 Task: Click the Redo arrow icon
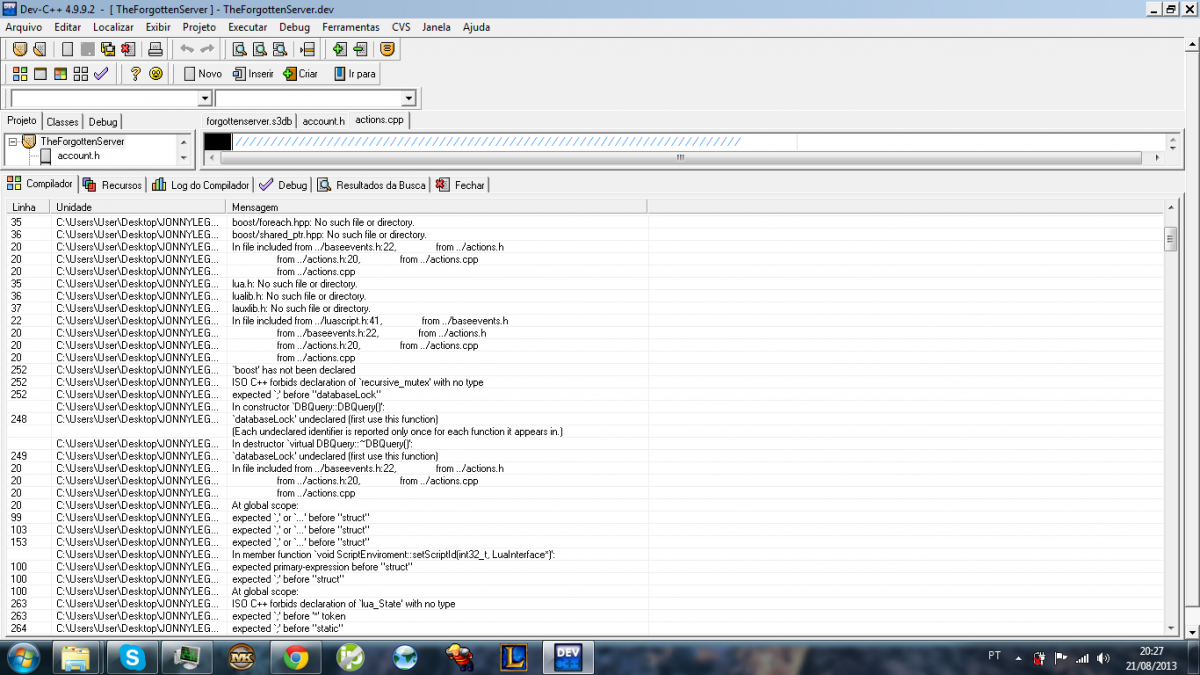pos(207,48)
